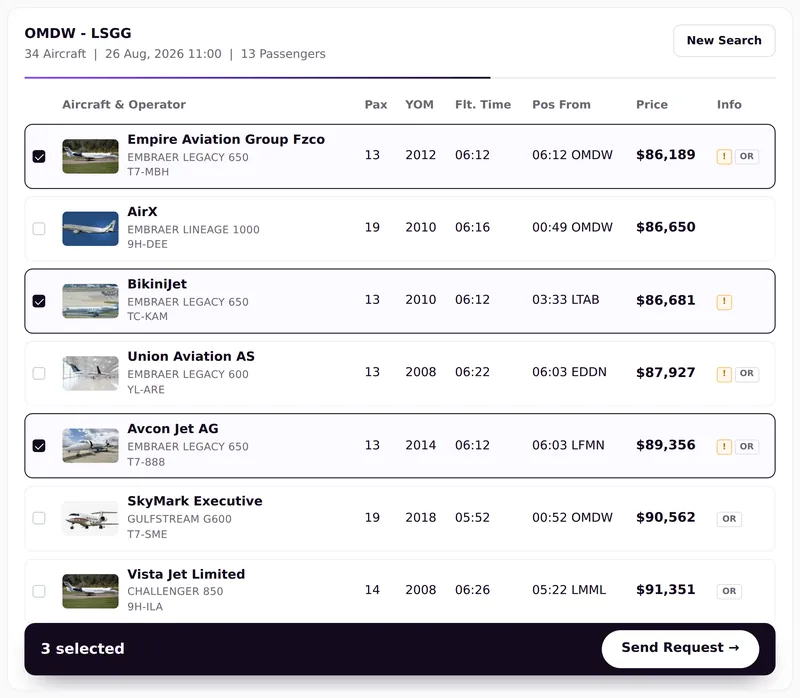Viewport: 800px width, 698px height.
Task: Click the OMDW - LSGG route title
Action: pyautogui.click(x=78, y=33)
